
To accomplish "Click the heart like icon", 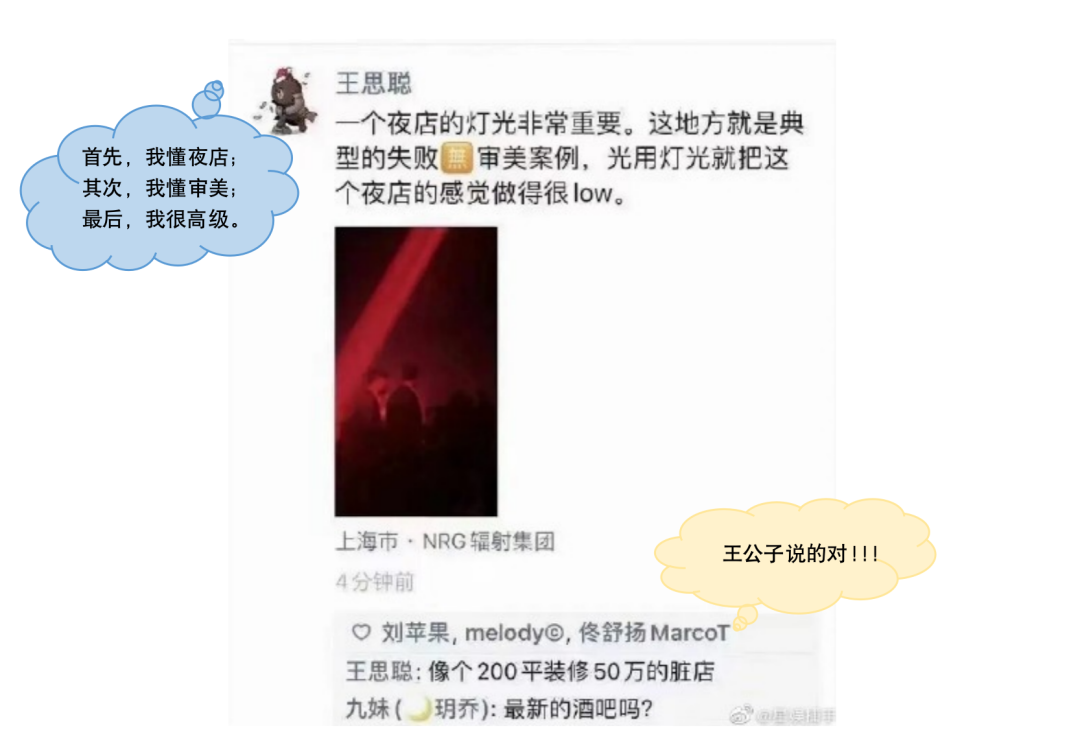I will pos(361,632).
